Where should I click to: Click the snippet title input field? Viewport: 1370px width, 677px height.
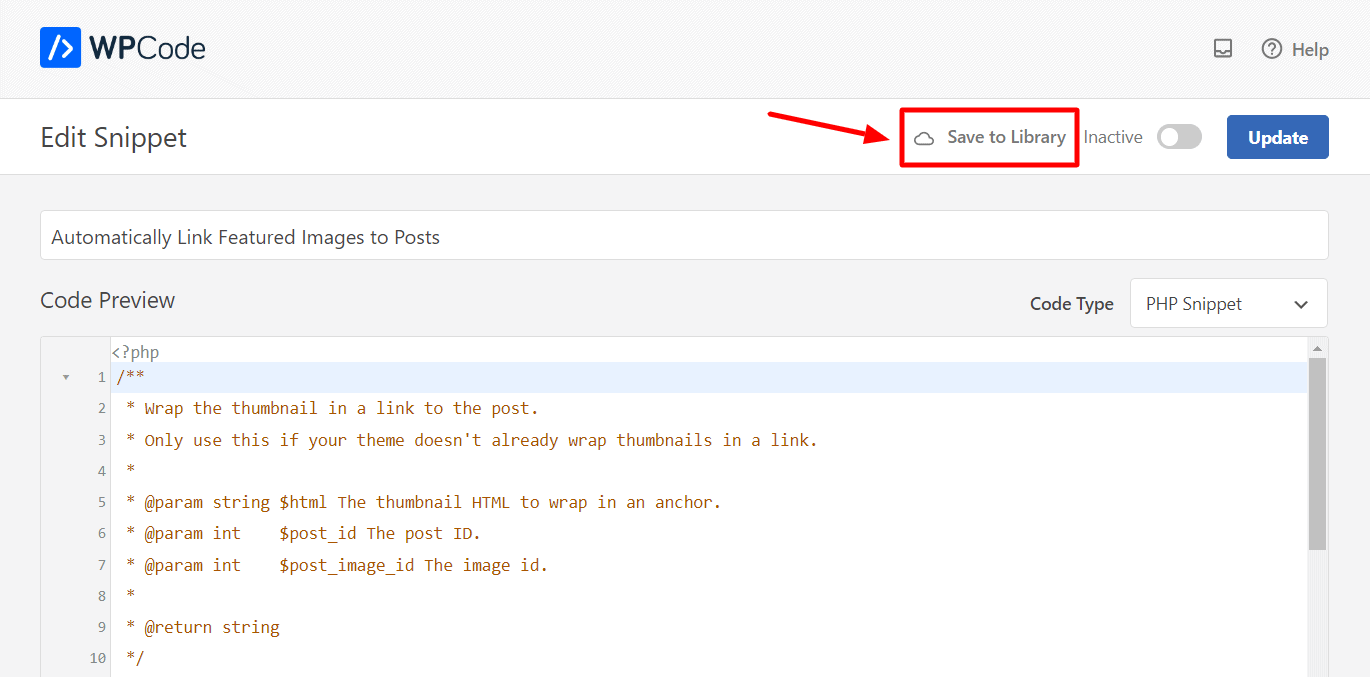[684, 236]
